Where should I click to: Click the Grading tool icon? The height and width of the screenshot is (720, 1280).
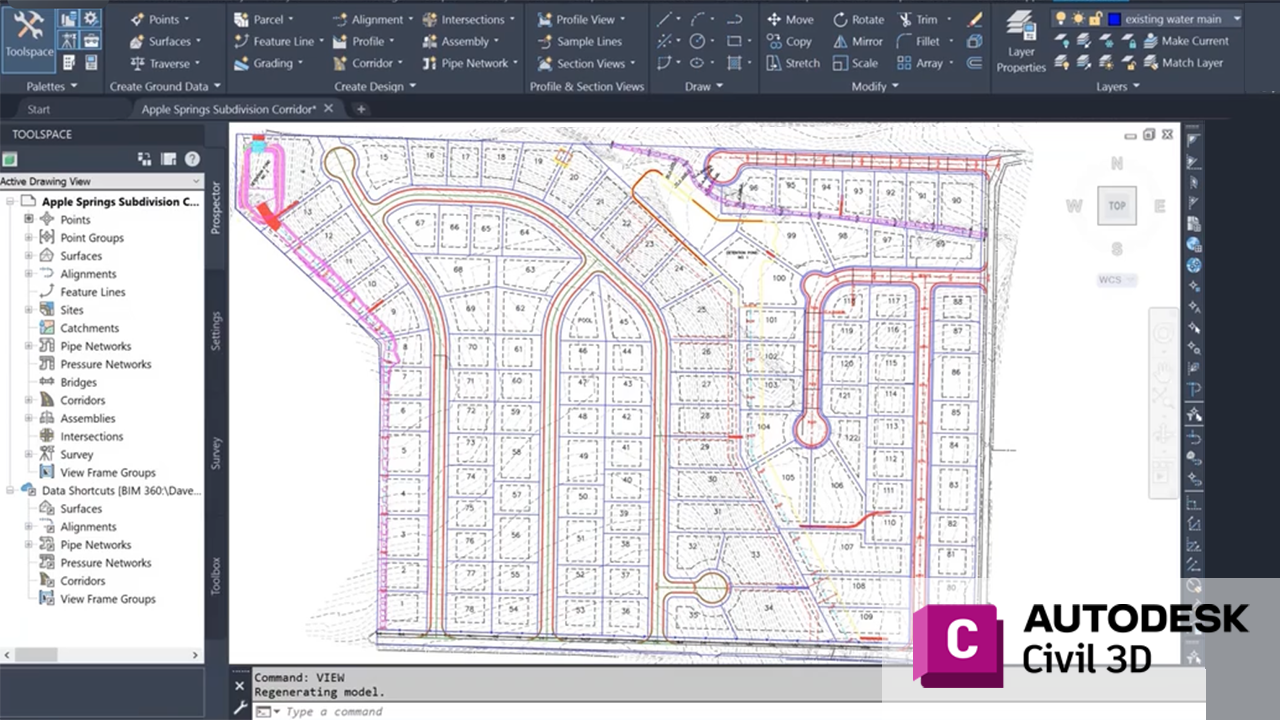[x=241, y=63]
